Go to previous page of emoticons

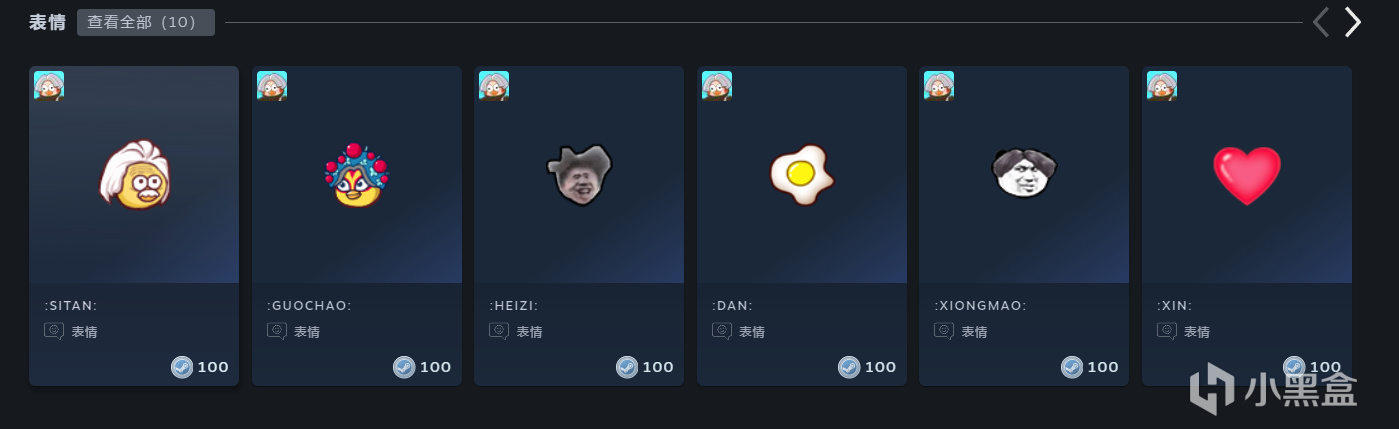(1320, 22)
